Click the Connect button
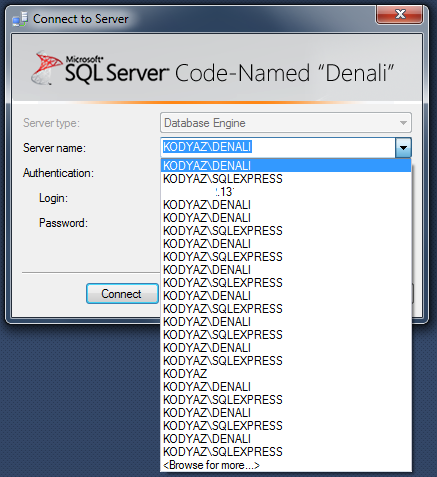The image size is (437, 477). (x=122, y=294)
